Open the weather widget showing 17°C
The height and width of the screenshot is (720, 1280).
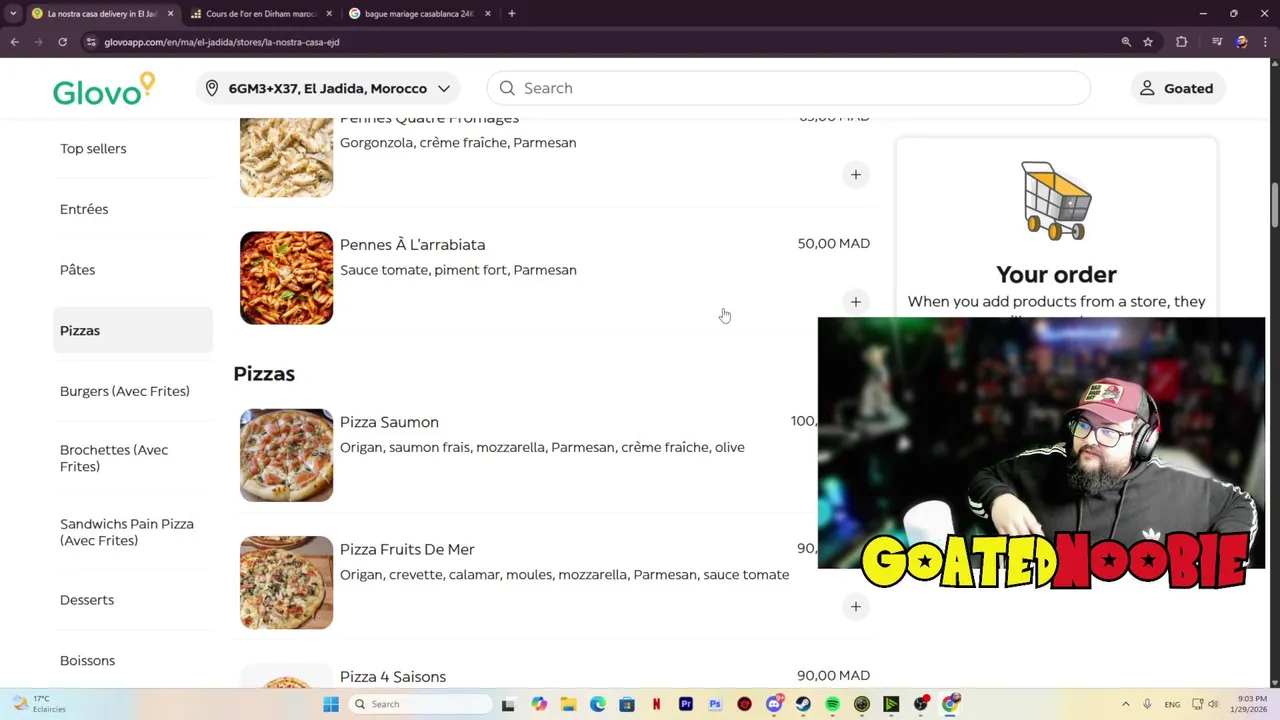tap(40, 704)
